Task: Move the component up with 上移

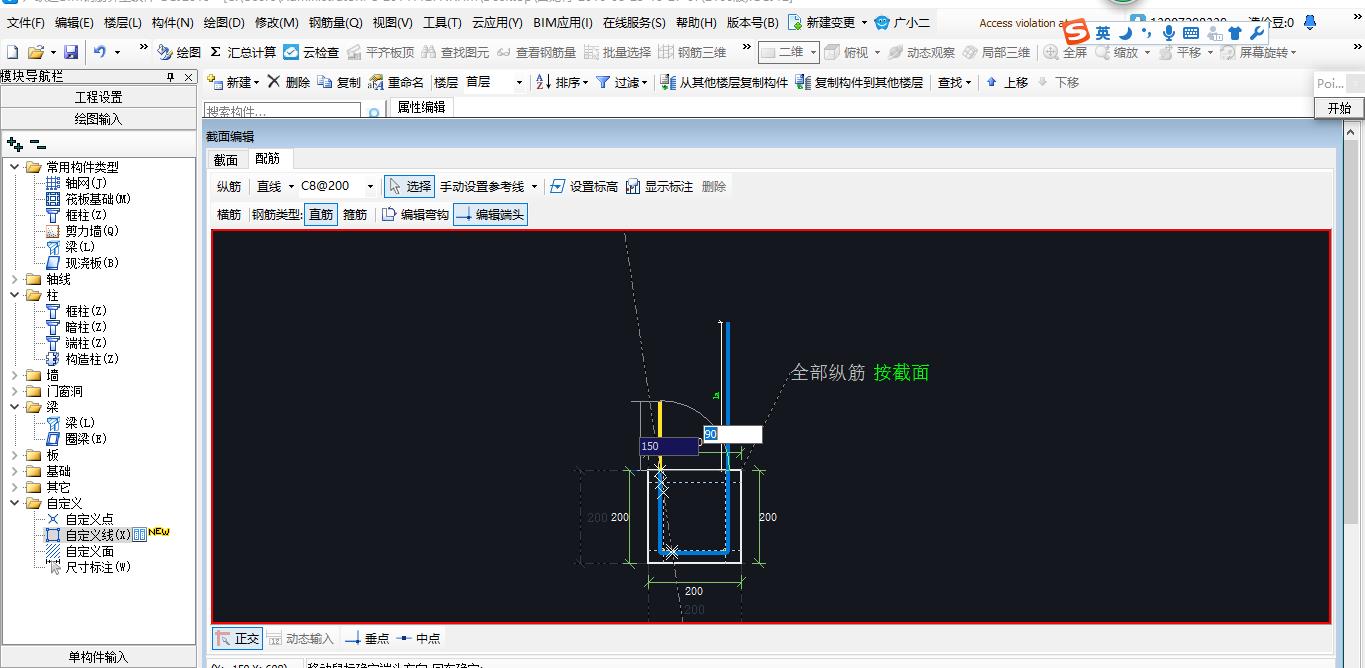Action: coord(1007,82)
